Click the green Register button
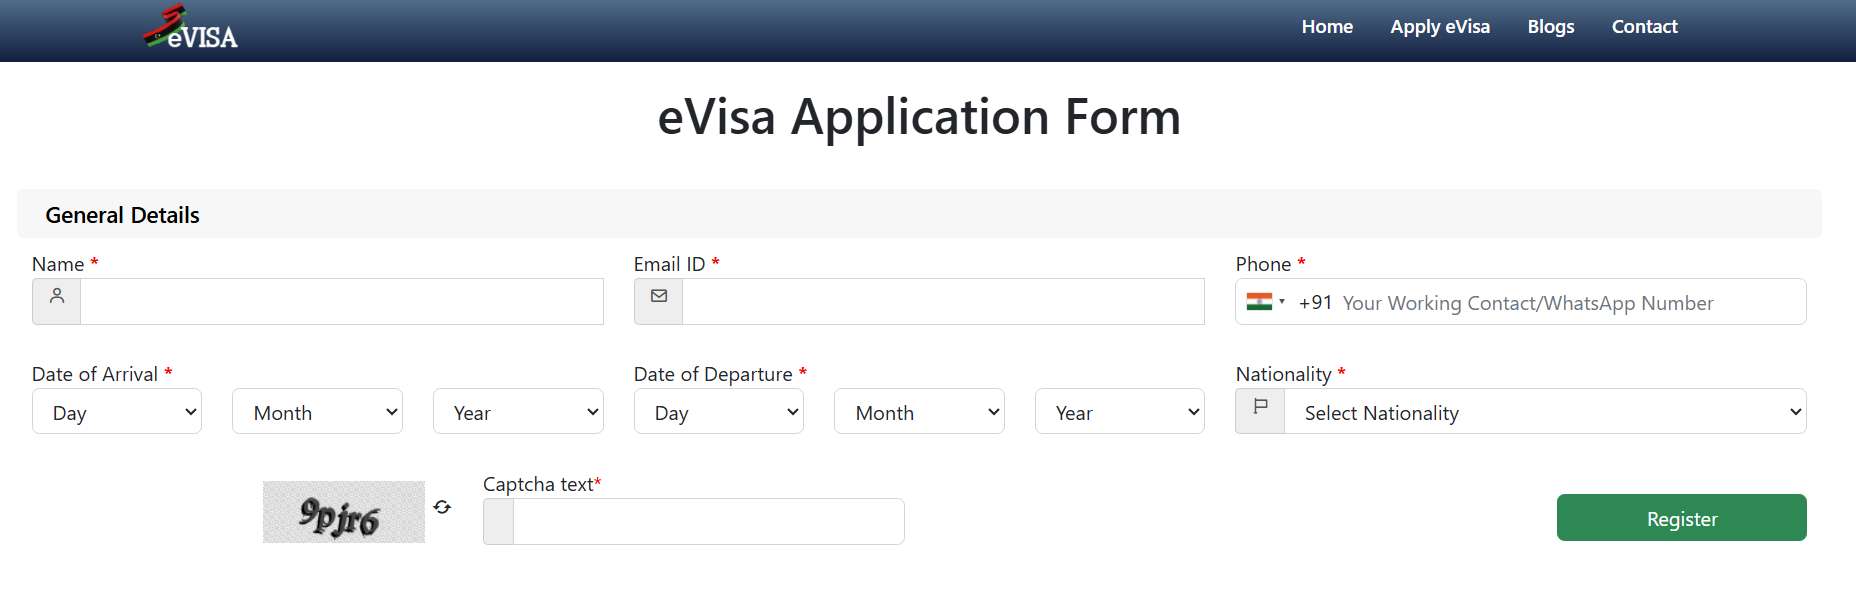The width and height of the screenshot is (1856, 596). [x=1682, y=518]
